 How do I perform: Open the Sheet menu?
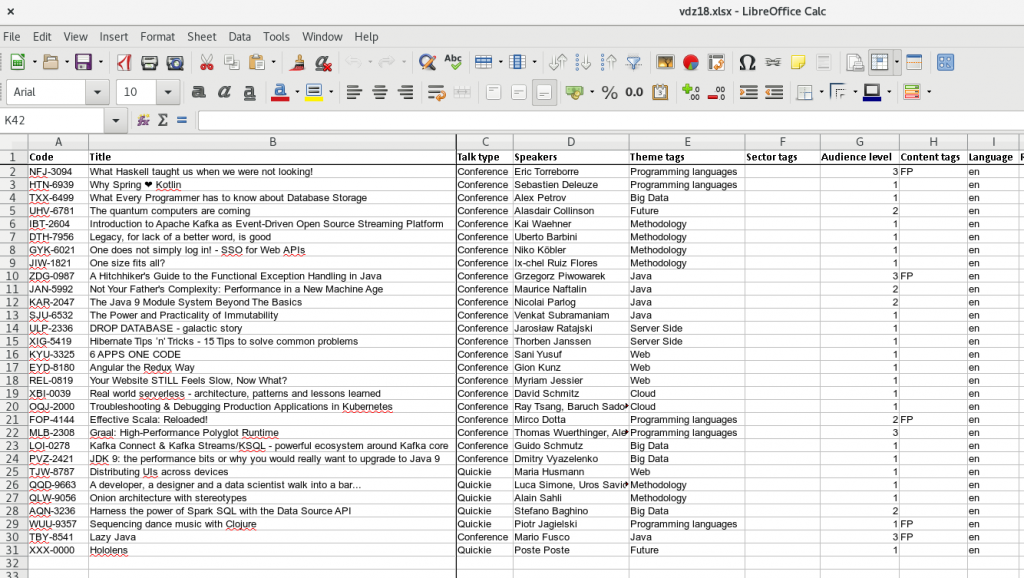click(x=201, y=36)
